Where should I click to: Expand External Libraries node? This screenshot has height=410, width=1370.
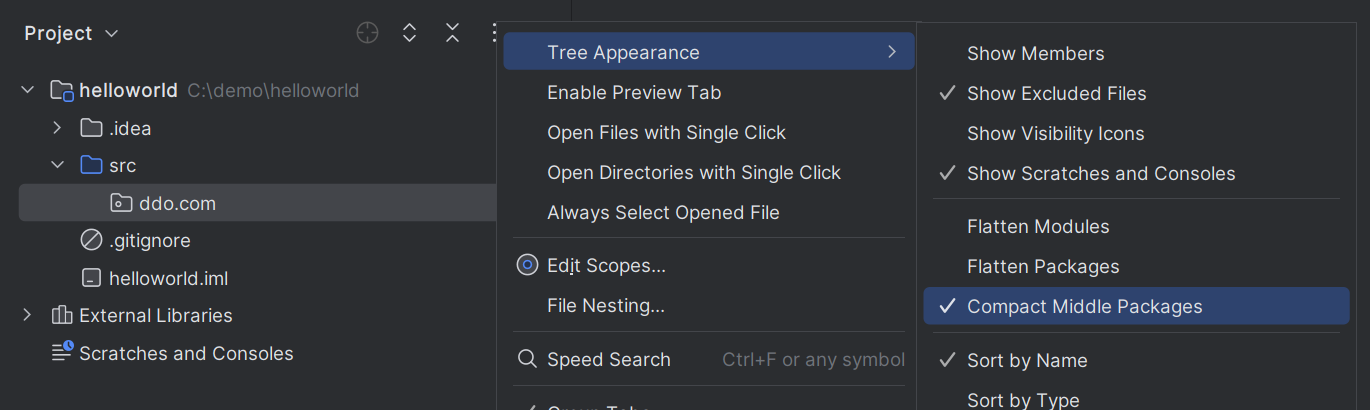coord(27,315)
